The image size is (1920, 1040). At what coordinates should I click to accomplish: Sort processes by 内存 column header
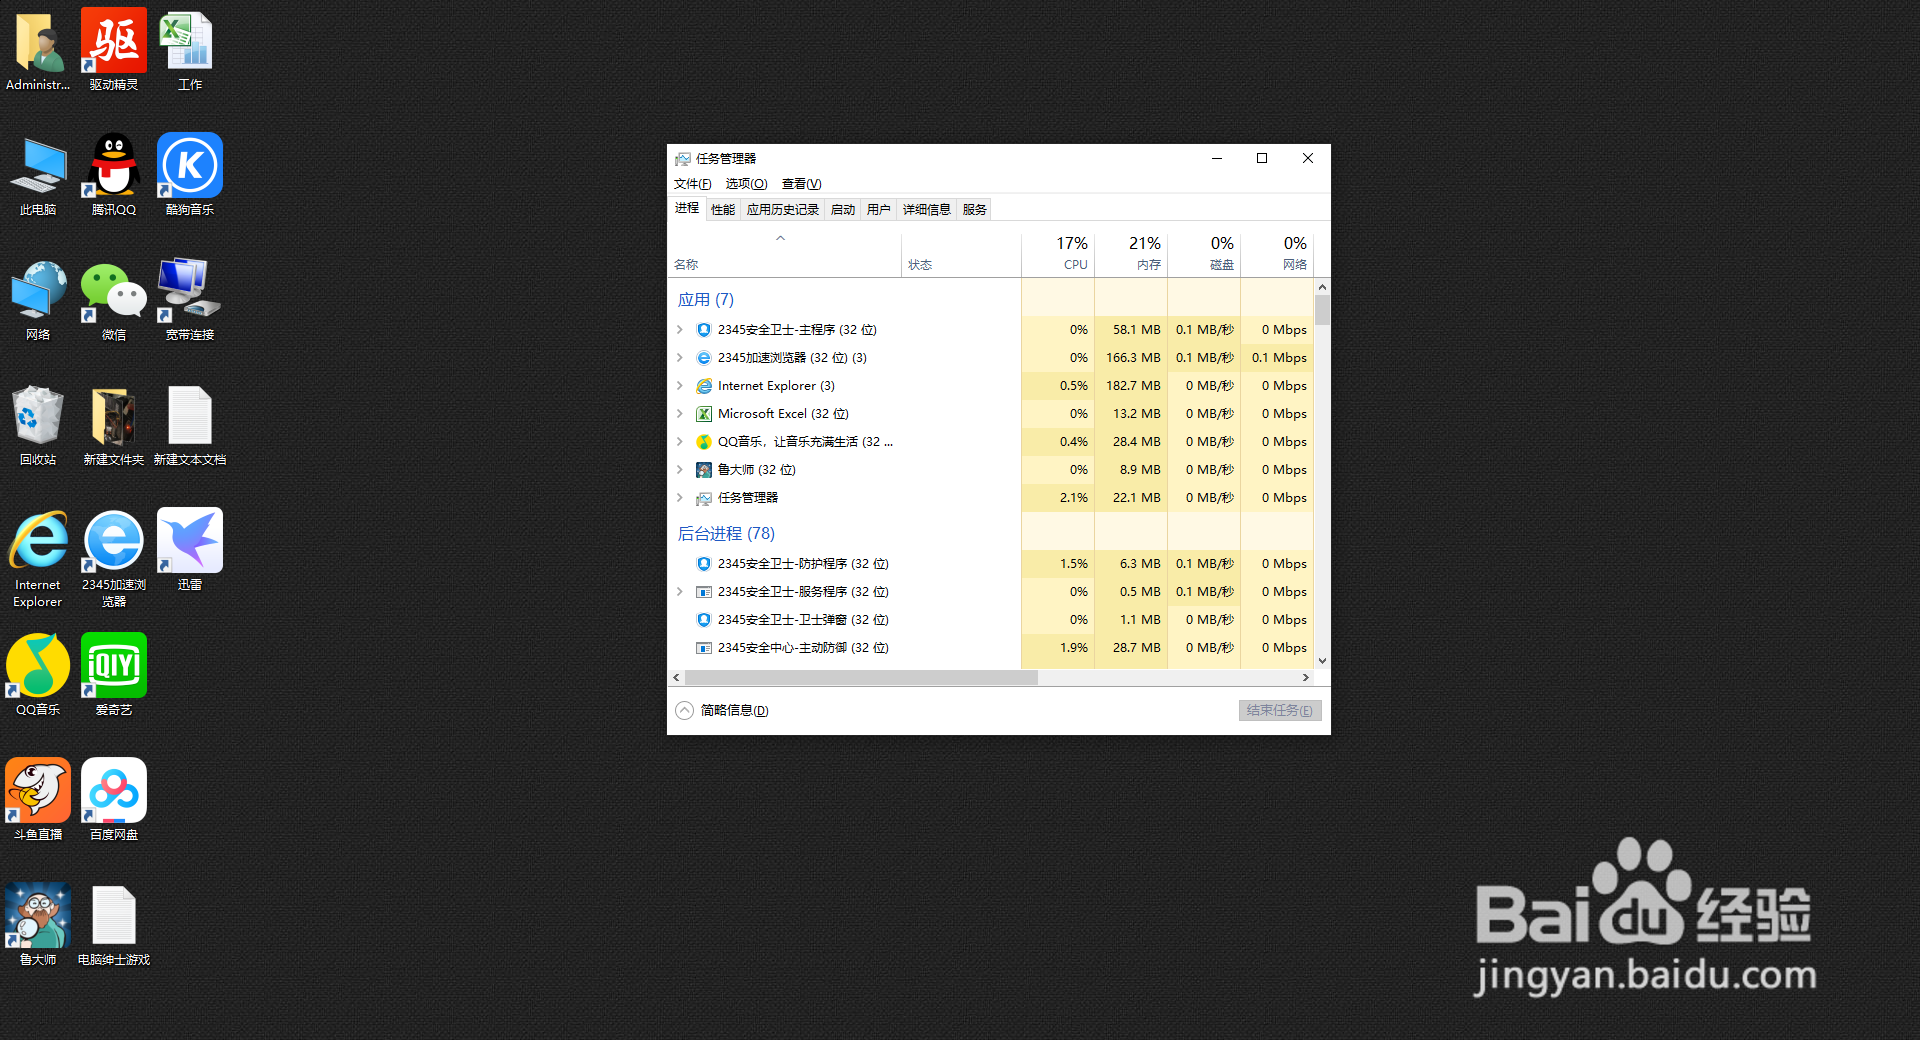click(x=1131, y=254)
